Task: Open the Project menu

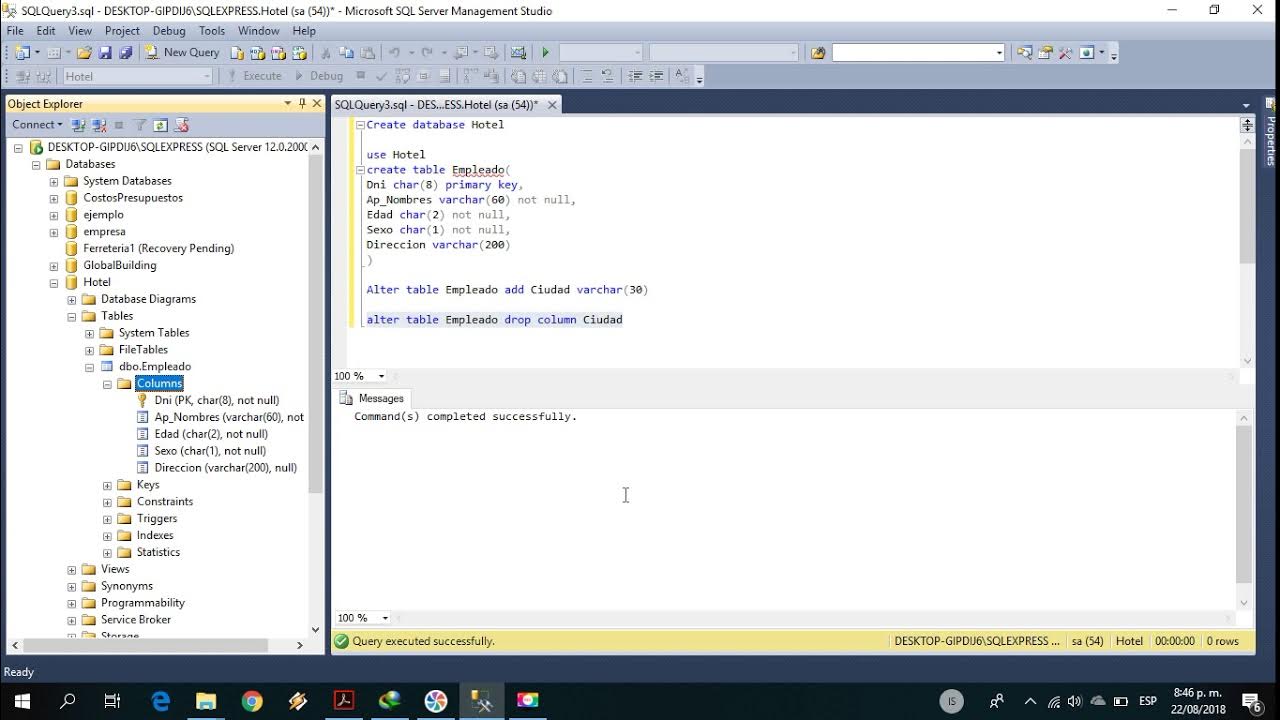Action: (x=122, y=31)
